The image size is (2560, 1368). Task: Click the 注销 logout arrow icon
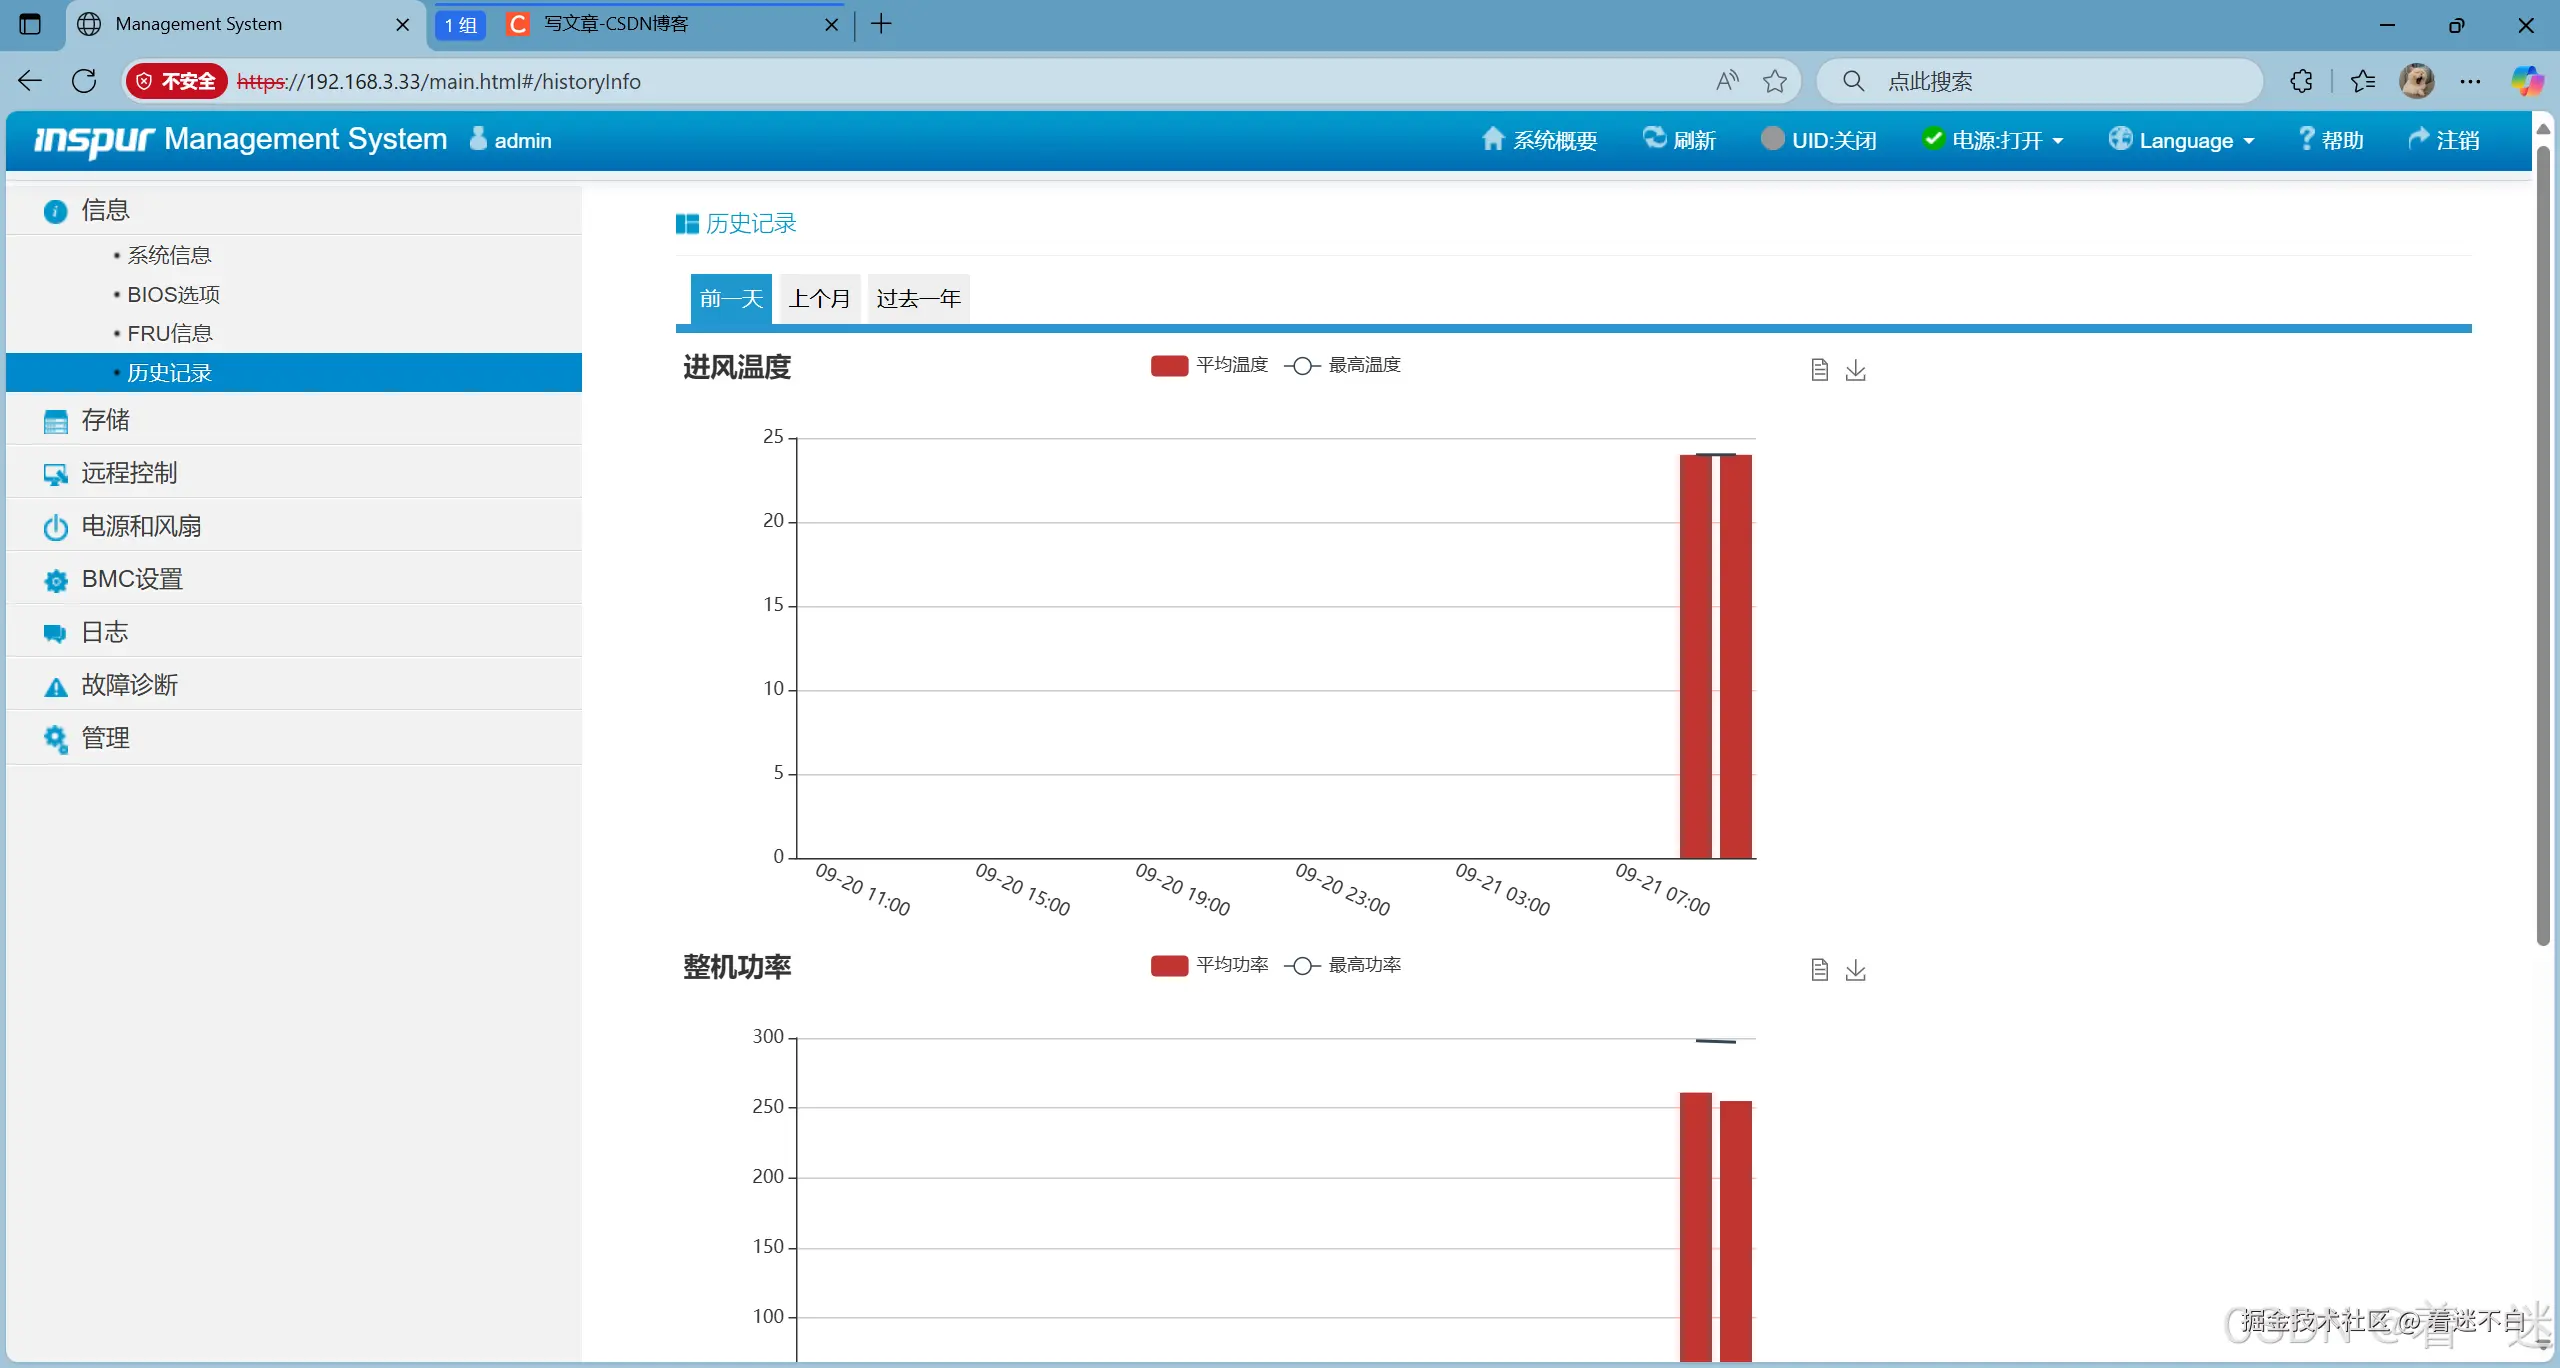coord(2418,139)
